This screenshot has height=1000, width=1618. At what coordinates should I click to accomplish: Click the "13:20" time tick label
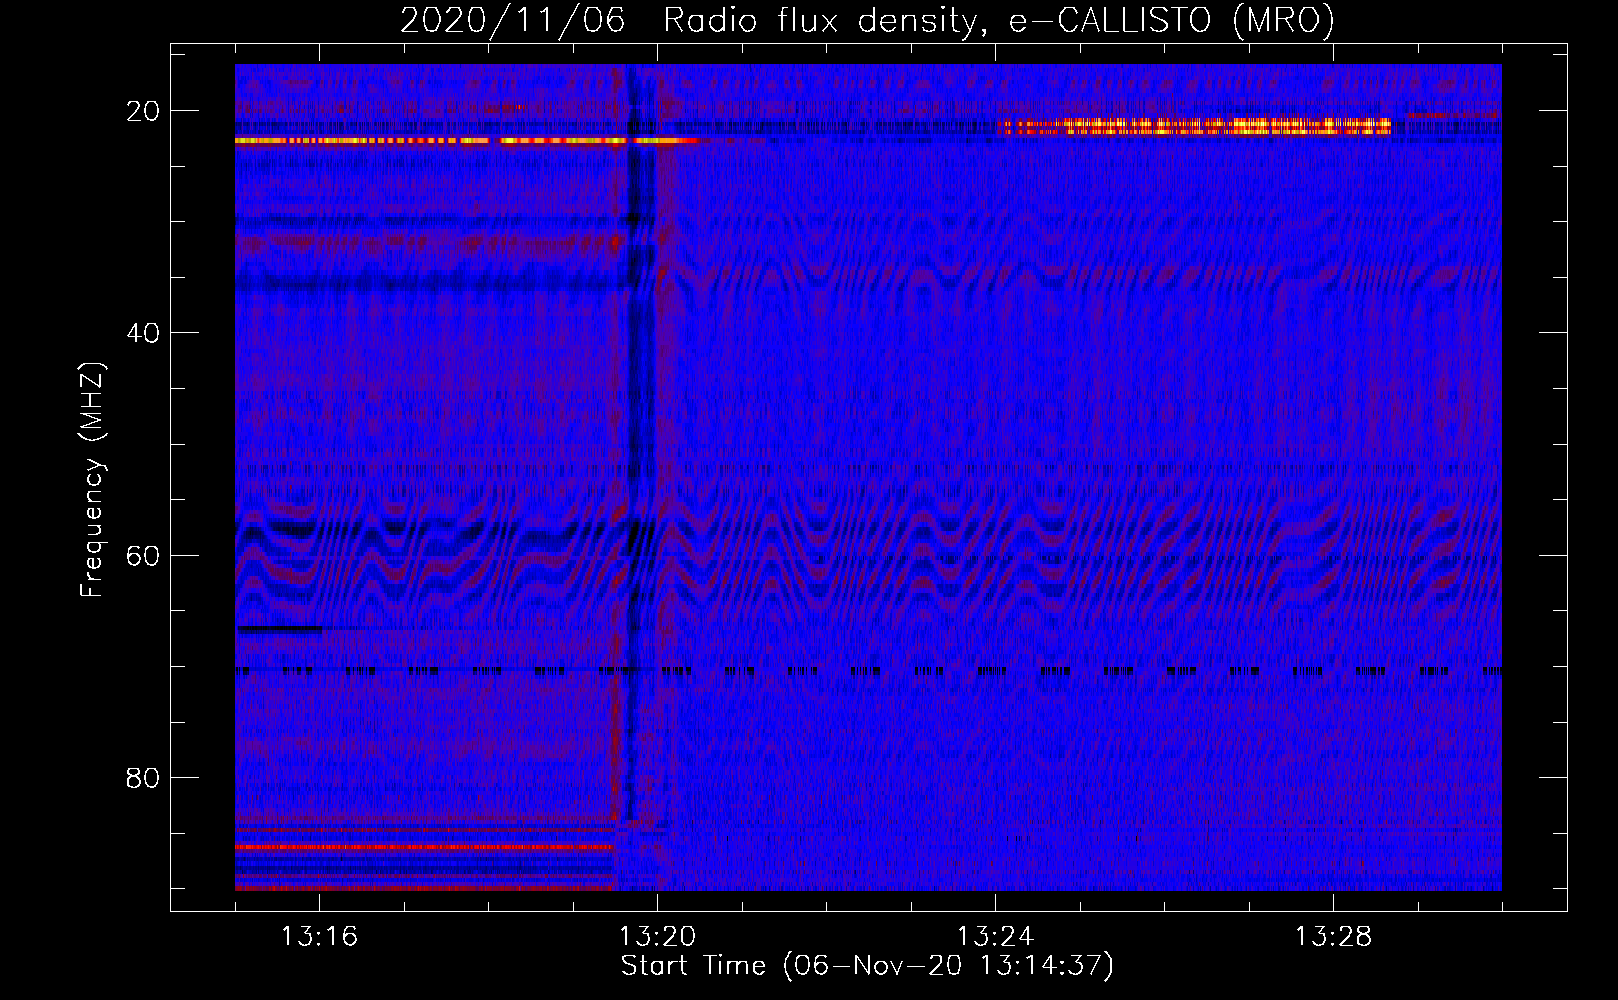(657, 937)
